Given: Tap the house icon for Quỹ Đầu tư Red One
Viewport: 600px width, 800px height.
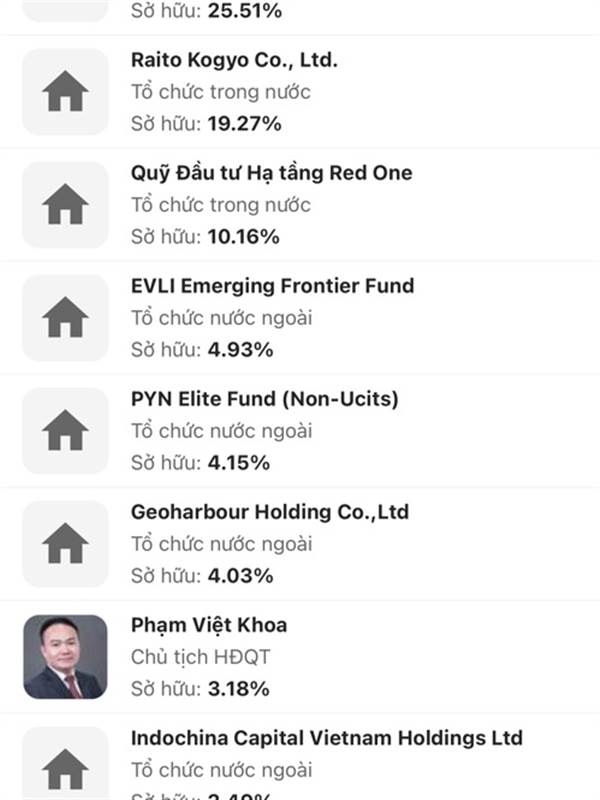Looking at the screenshot, I should click(65, 205).
